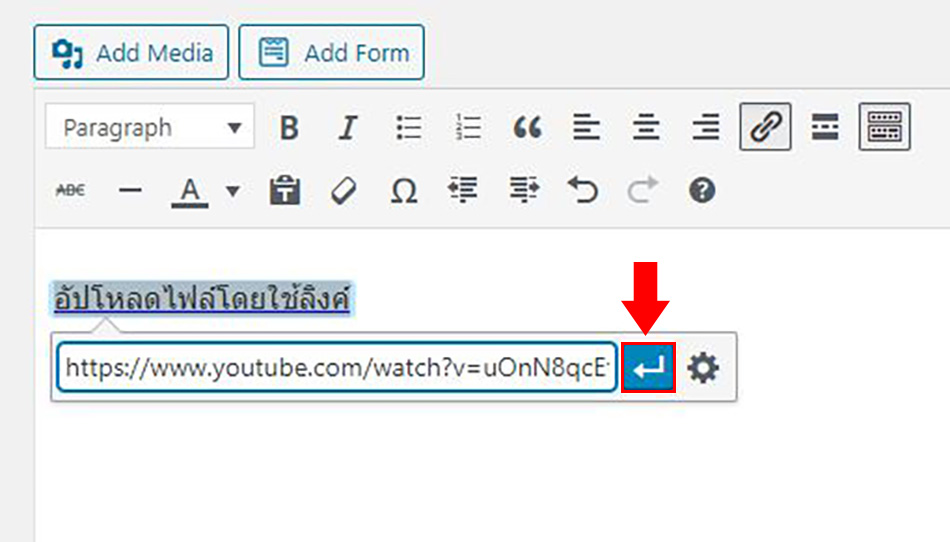950x542 pixels.
Task: Click the insert/edit link icon
Action: (x=765, y=127)
